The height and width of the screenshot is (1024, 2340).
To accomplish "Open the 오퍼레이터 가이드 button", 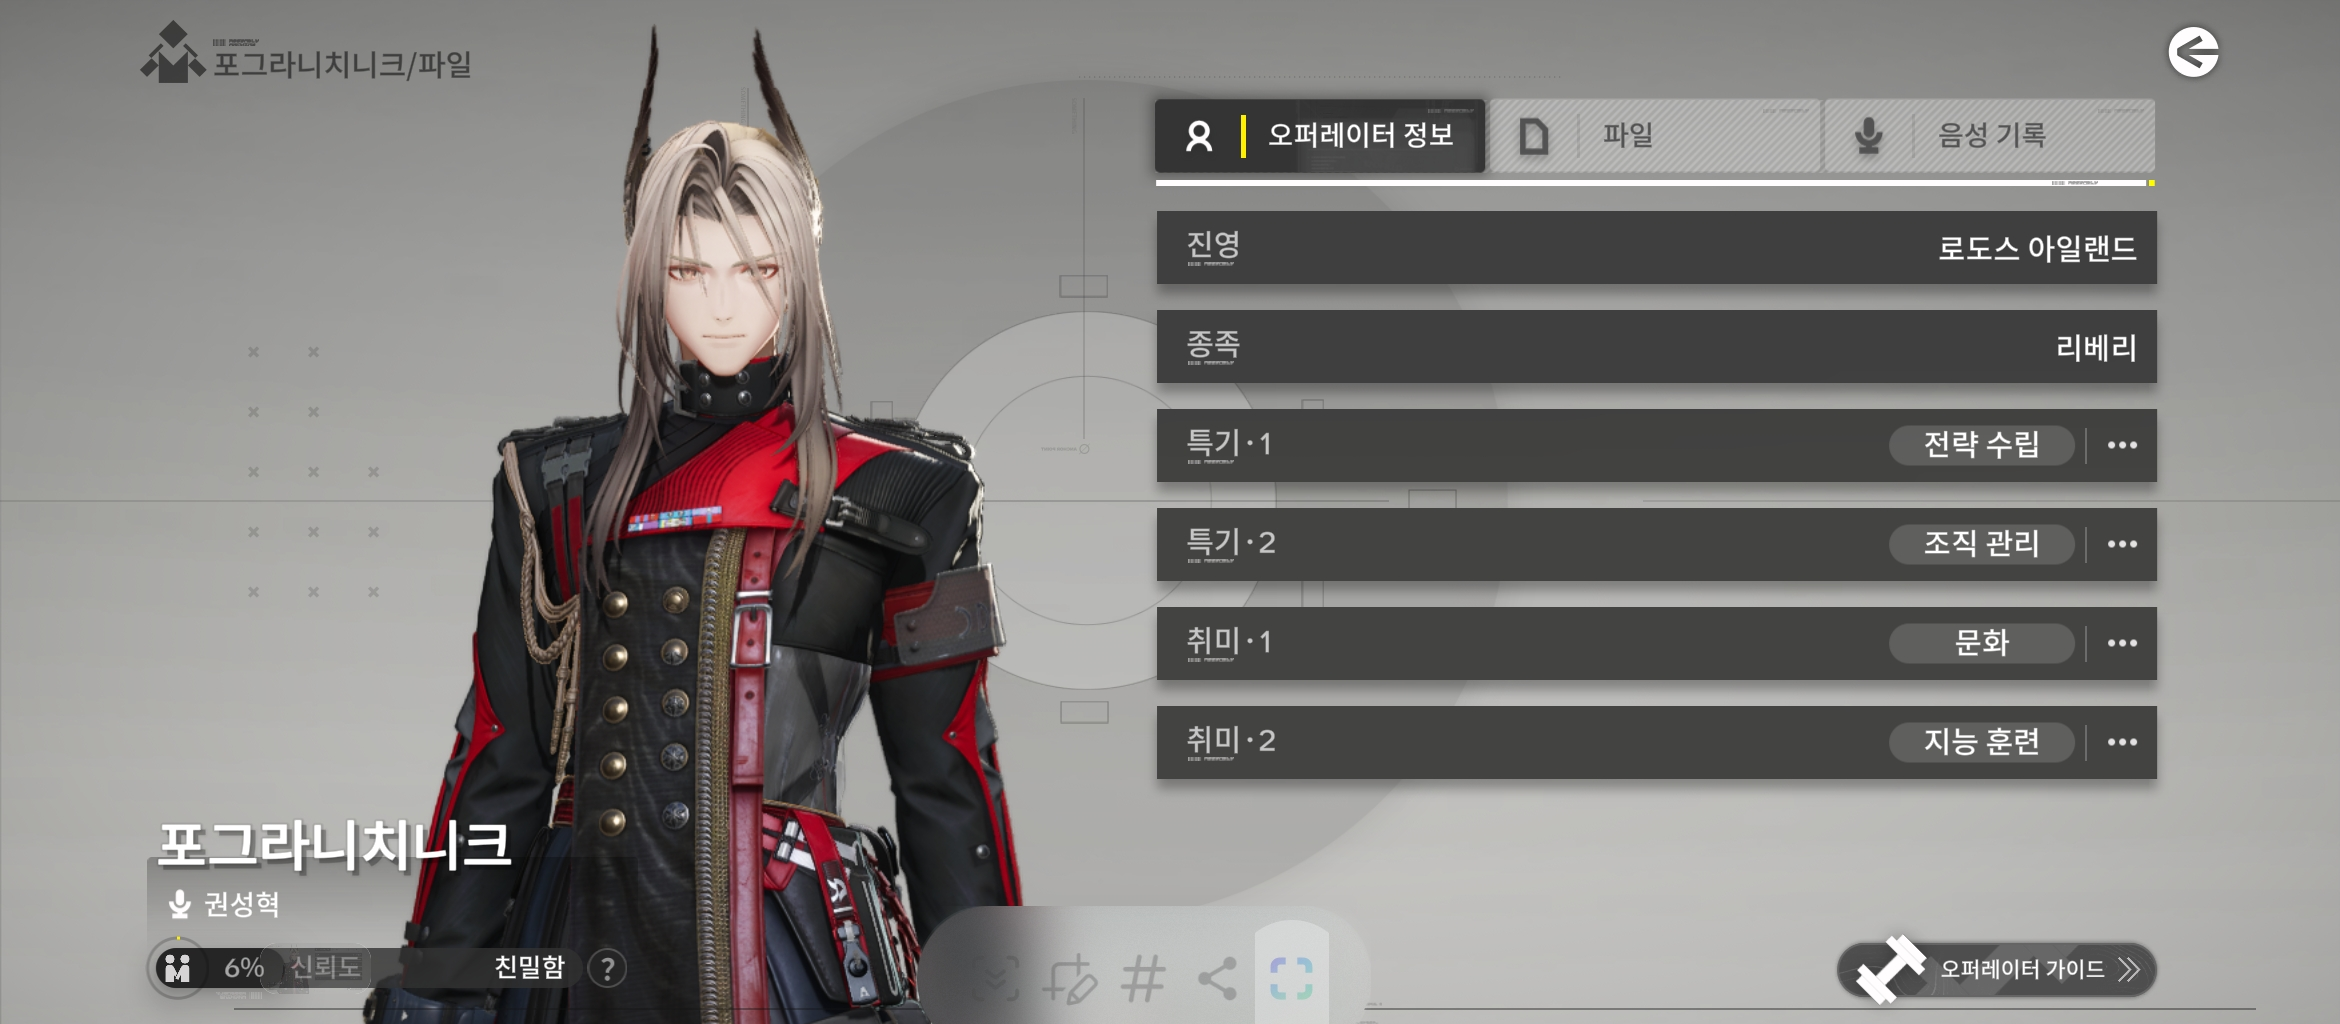I will click(x=1997, y=969).
